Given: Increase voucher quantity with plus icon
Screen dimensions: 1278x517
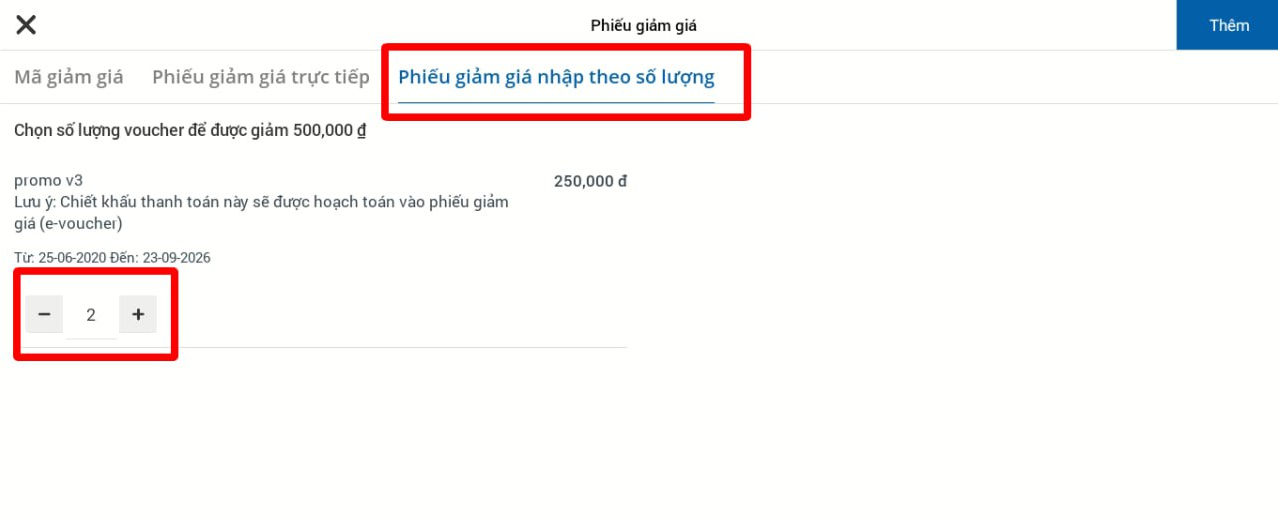Looking at the screenshot, I should 138,314.
